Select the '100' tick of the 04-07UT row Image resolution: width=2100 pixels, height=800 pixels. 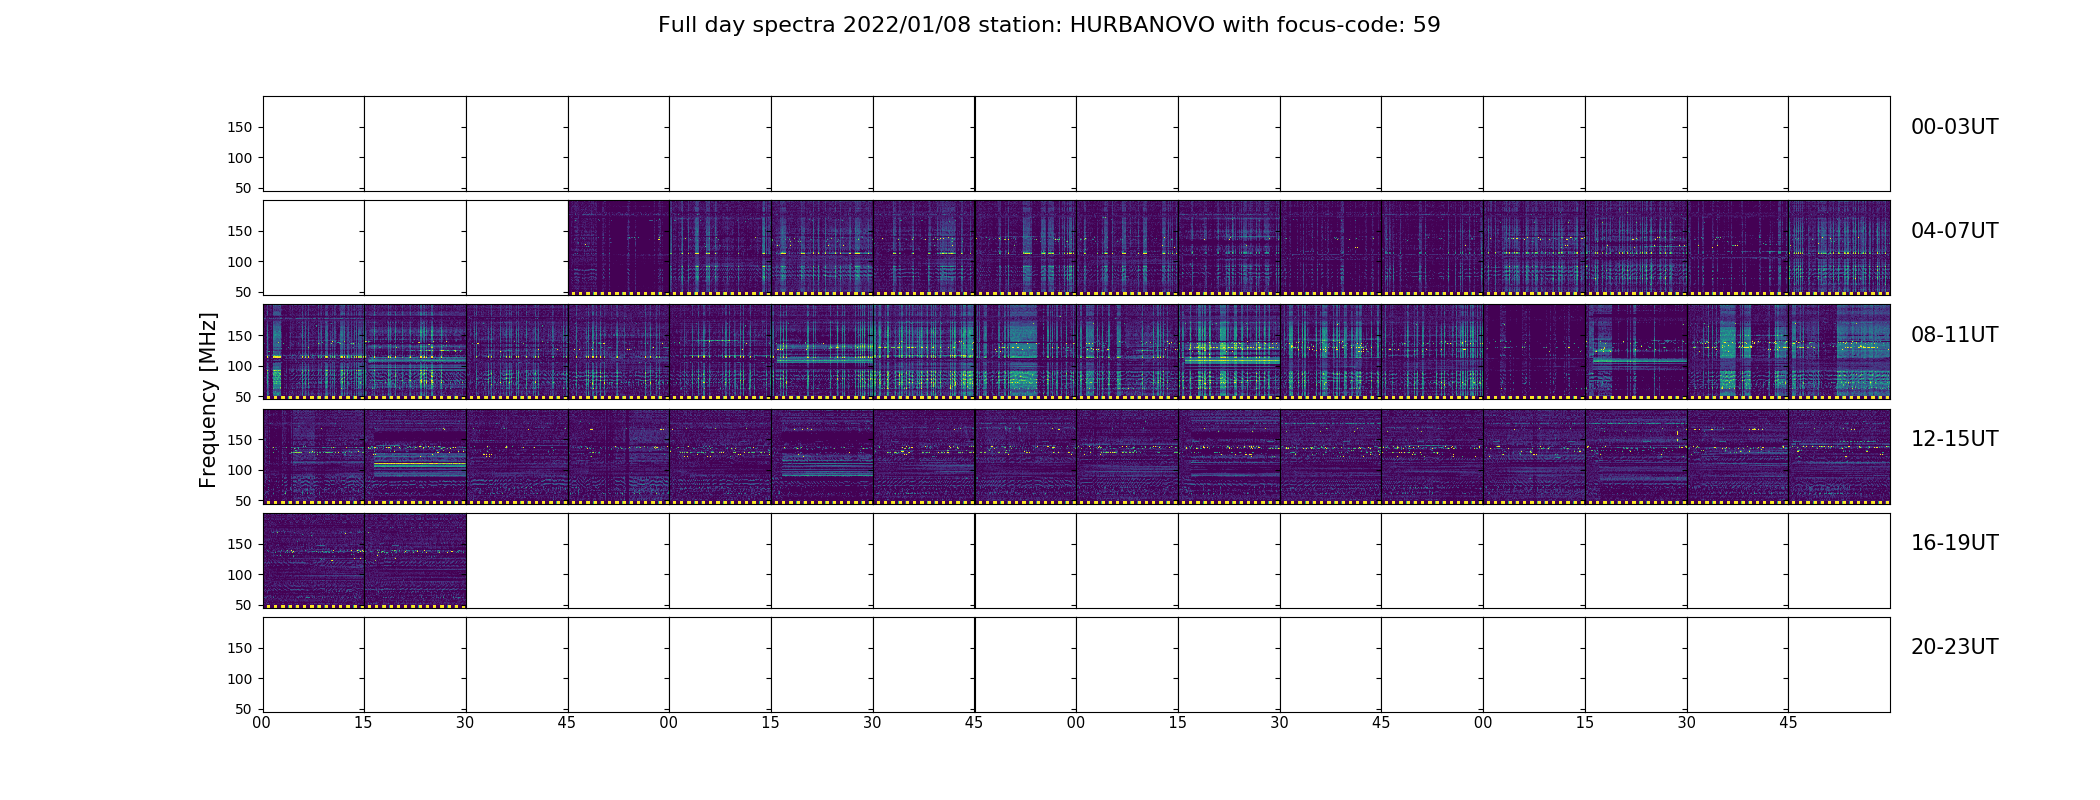click(x=240, y=262)
